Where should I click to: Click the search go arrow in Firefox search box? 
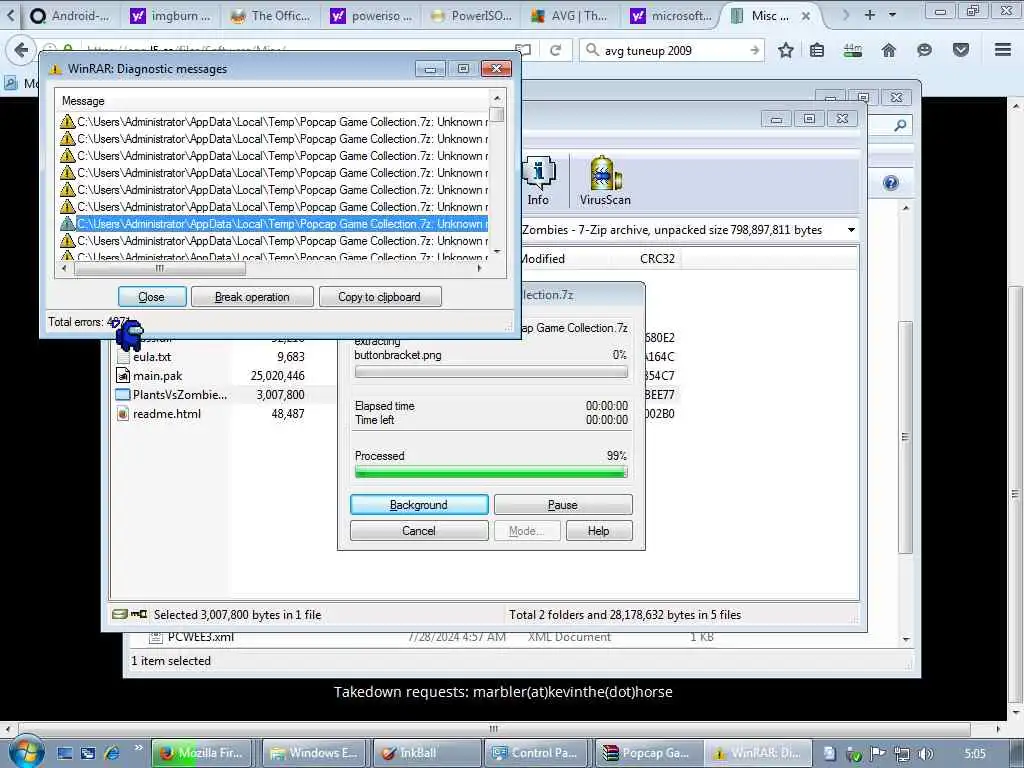(x=754, y=50)
